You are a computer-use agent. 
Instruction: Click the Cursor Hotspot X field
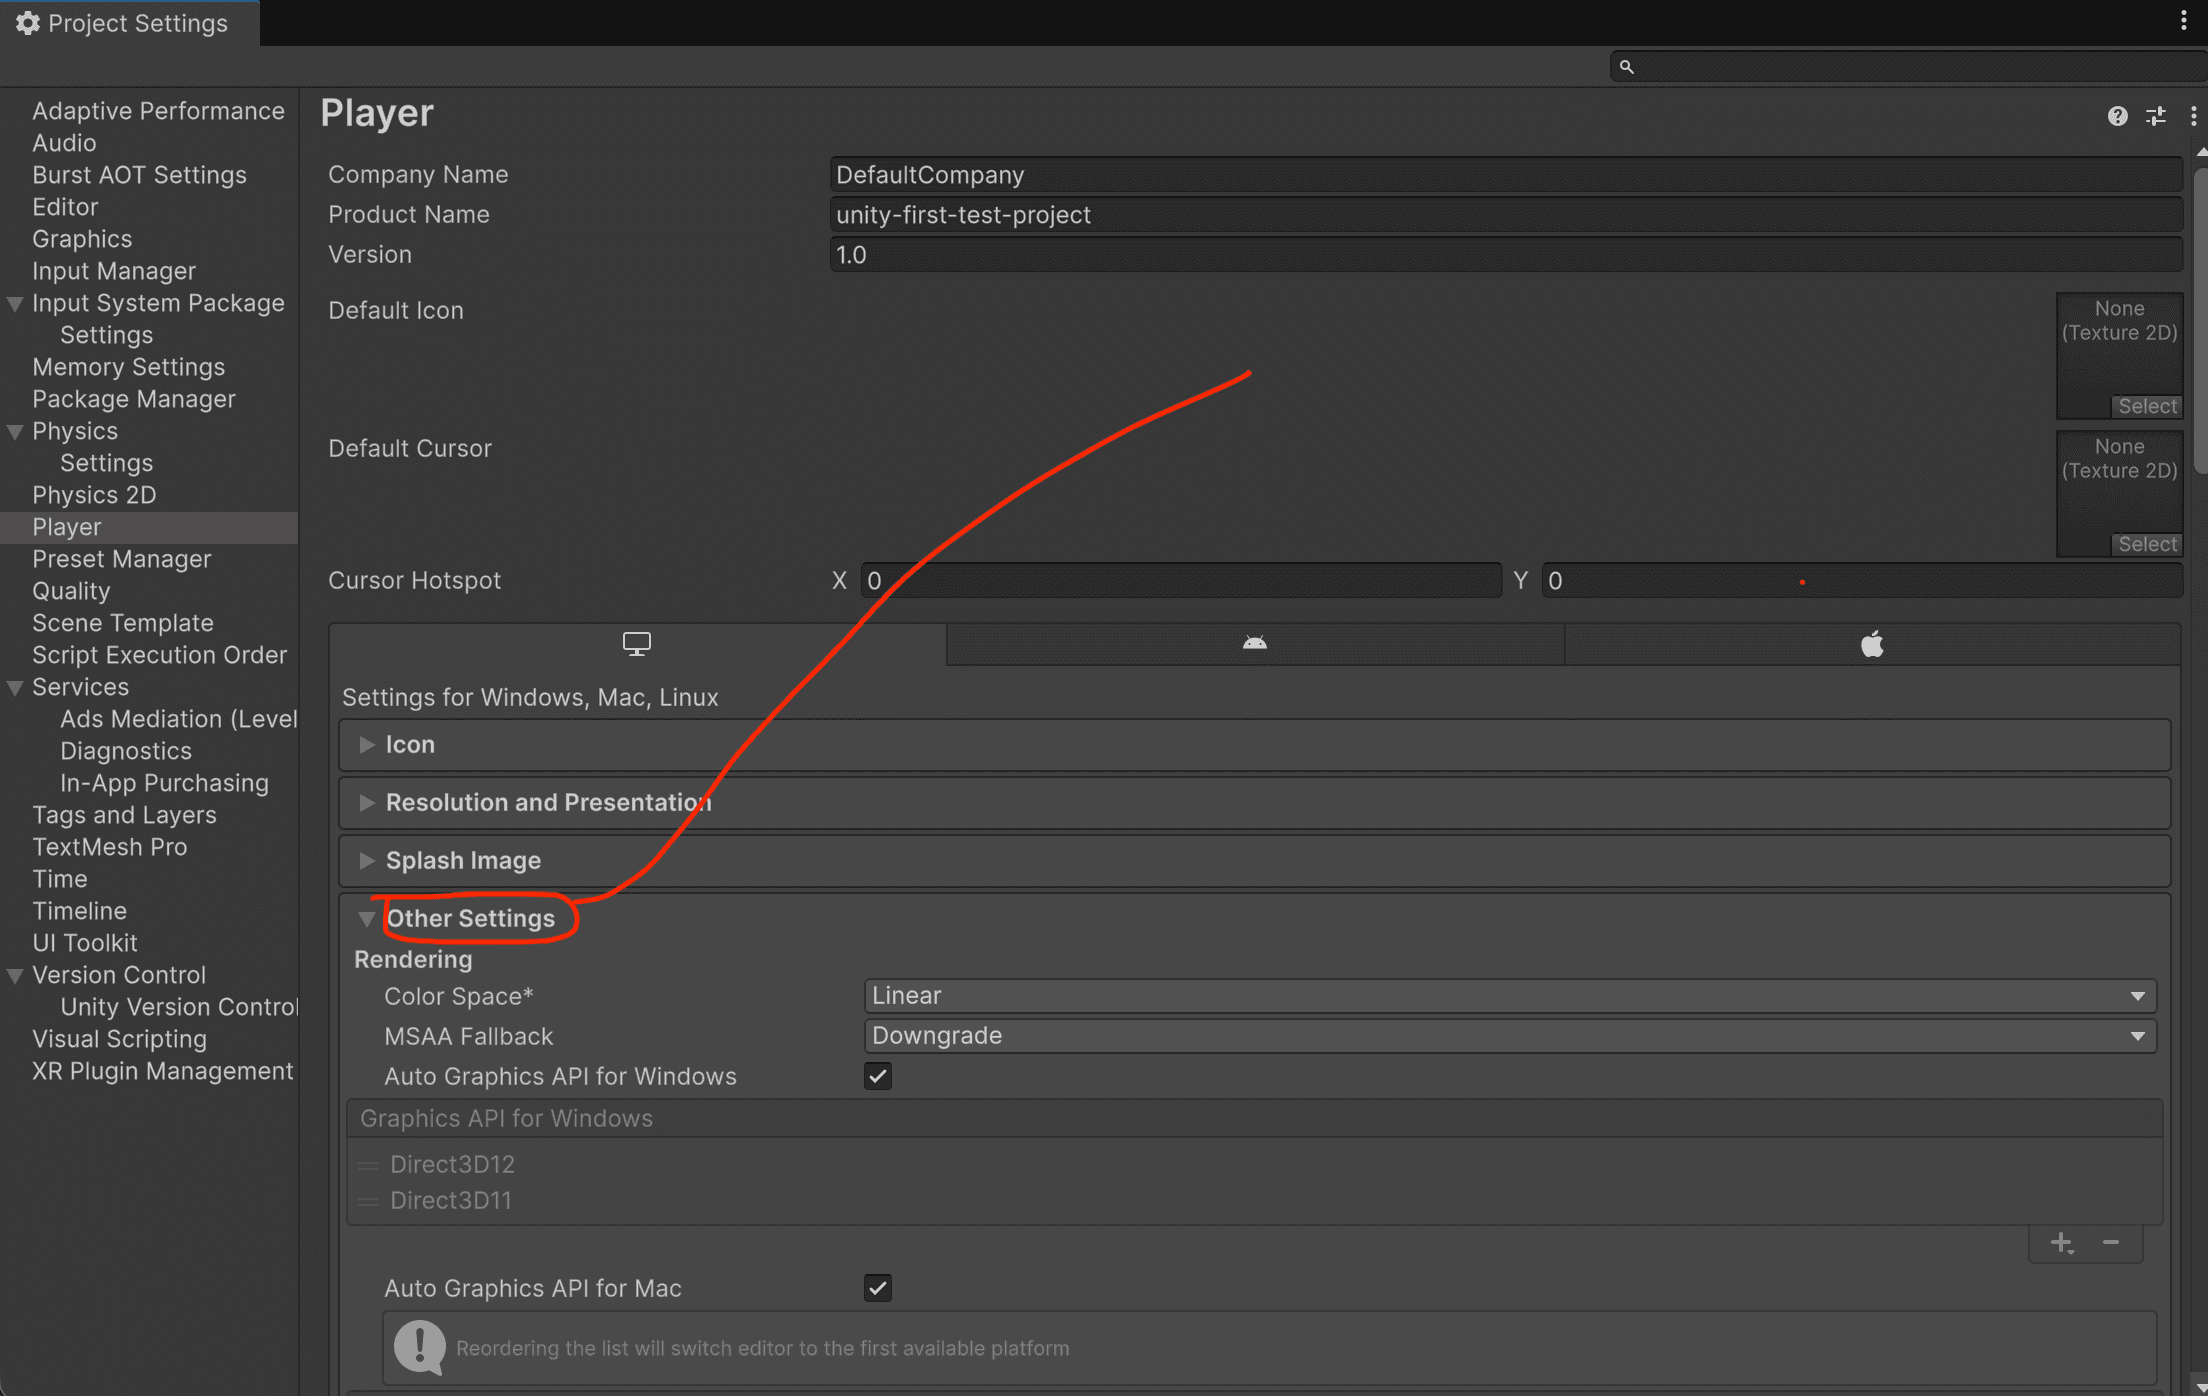point(1181,581)
